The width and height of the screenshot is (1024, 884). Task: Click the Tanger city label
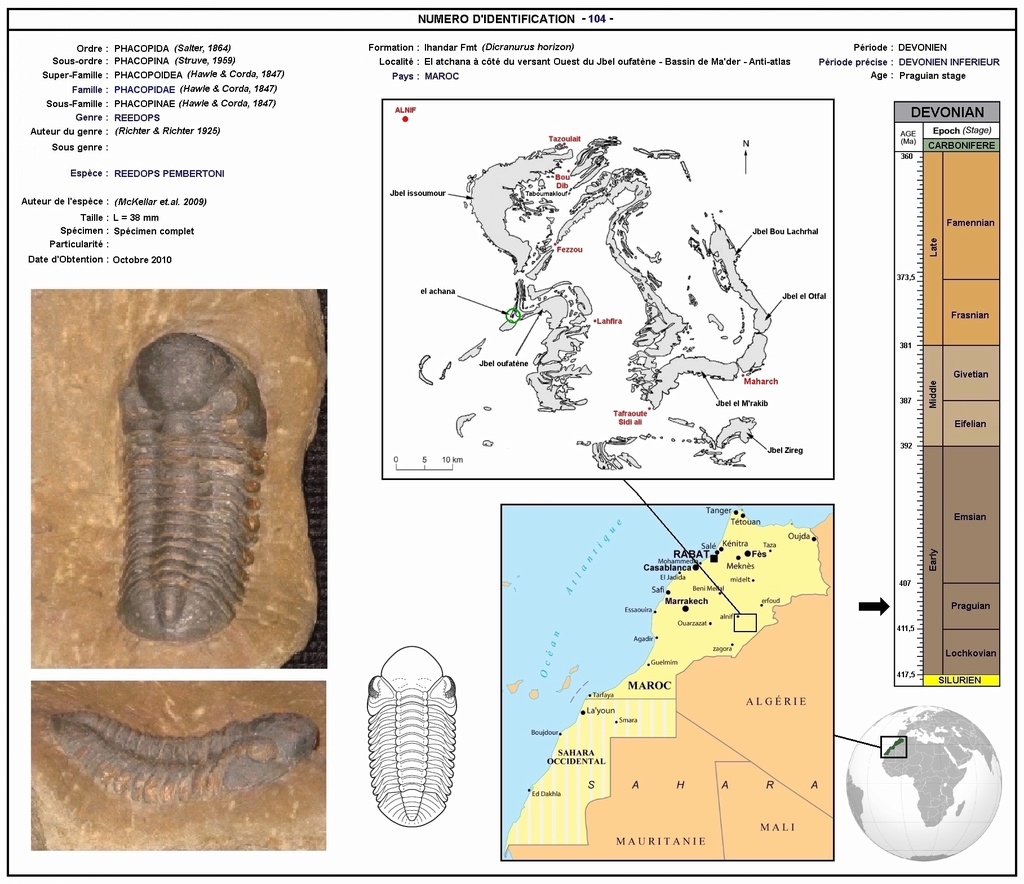point(718,511)
